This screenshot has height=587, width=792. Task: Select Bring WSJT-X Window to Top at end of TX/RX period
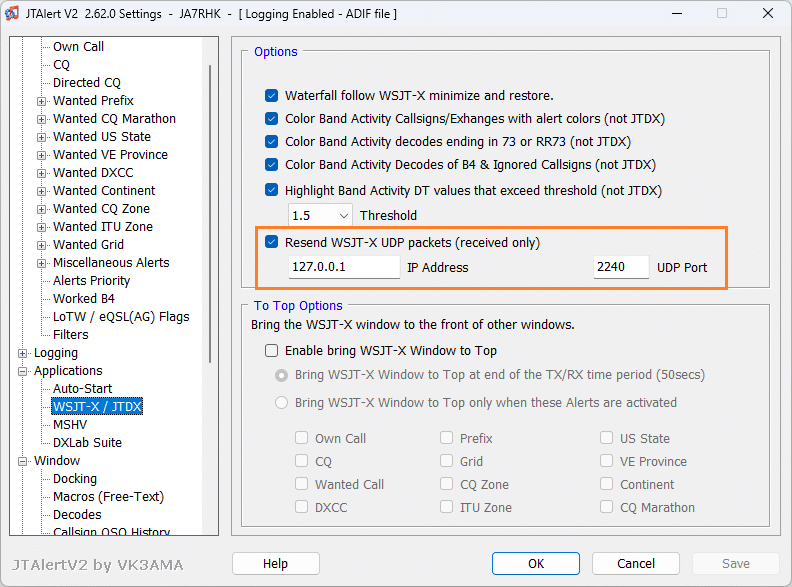[281, 375]
